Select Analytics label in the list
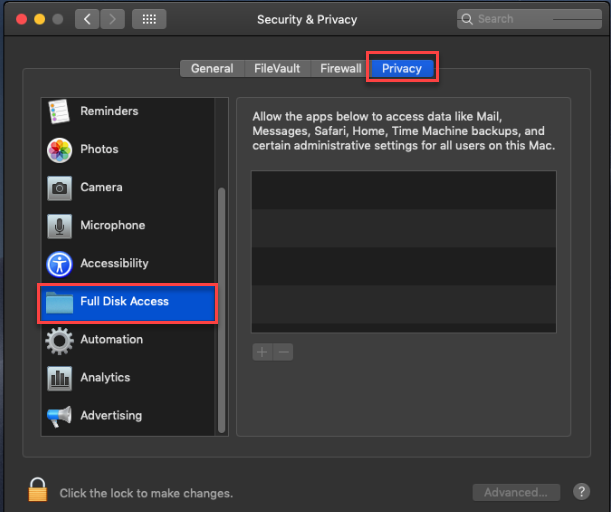 [105, 377]
